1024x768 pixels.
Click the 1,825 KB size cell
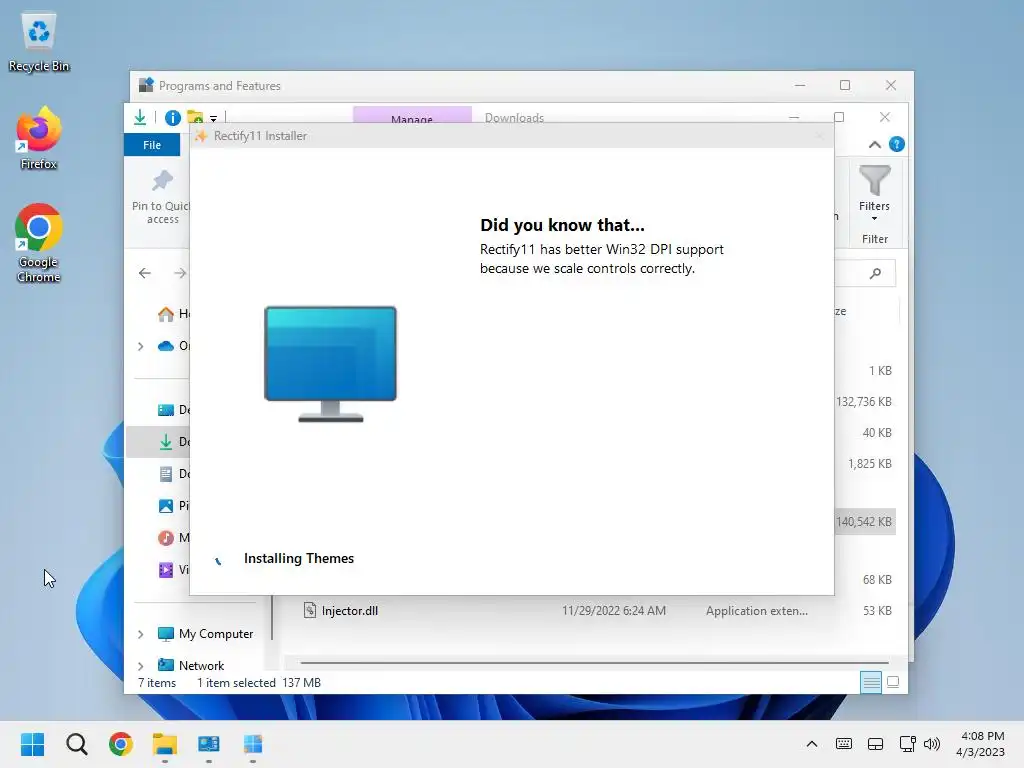tap(870, 464)
